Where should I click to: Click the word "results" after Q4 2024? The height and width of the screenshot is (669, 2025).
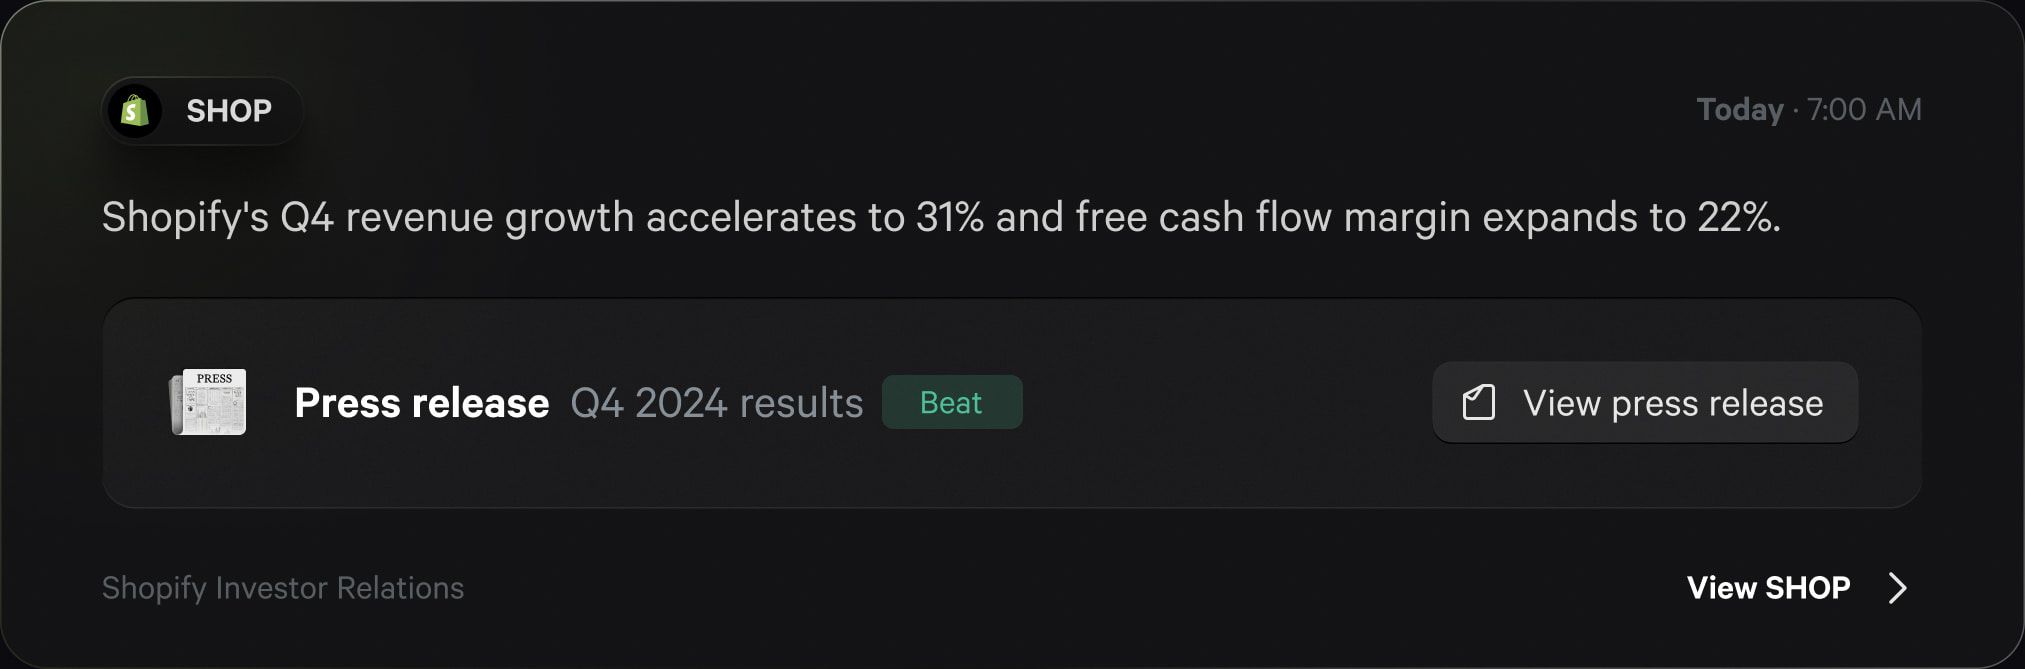click(x=801, y=403)
